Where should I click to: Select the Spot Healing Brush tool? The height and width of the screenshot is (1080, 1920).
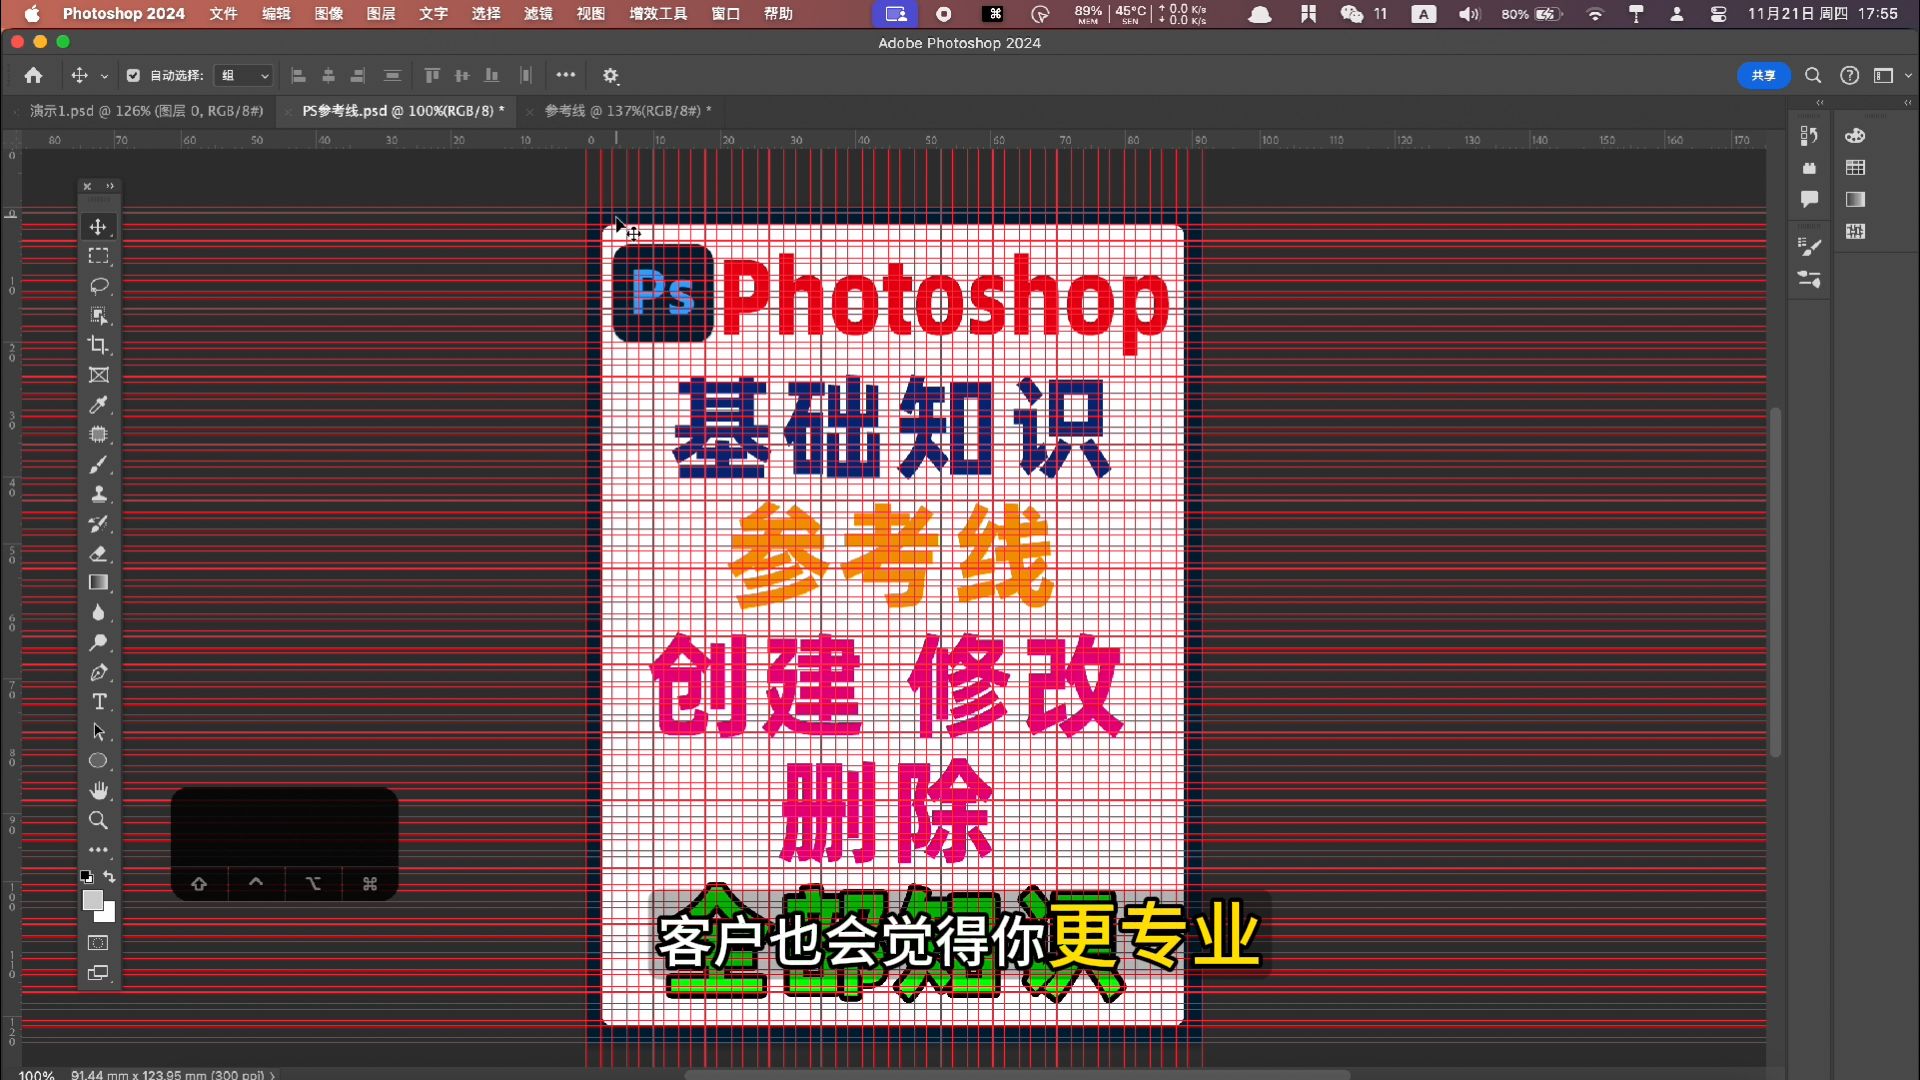(98, 435)
